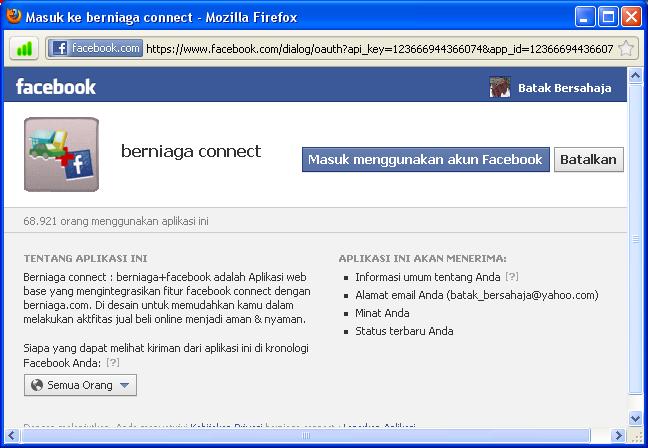
Task: Click the horizontal scrollbar thumb
Action: [306, 435]
